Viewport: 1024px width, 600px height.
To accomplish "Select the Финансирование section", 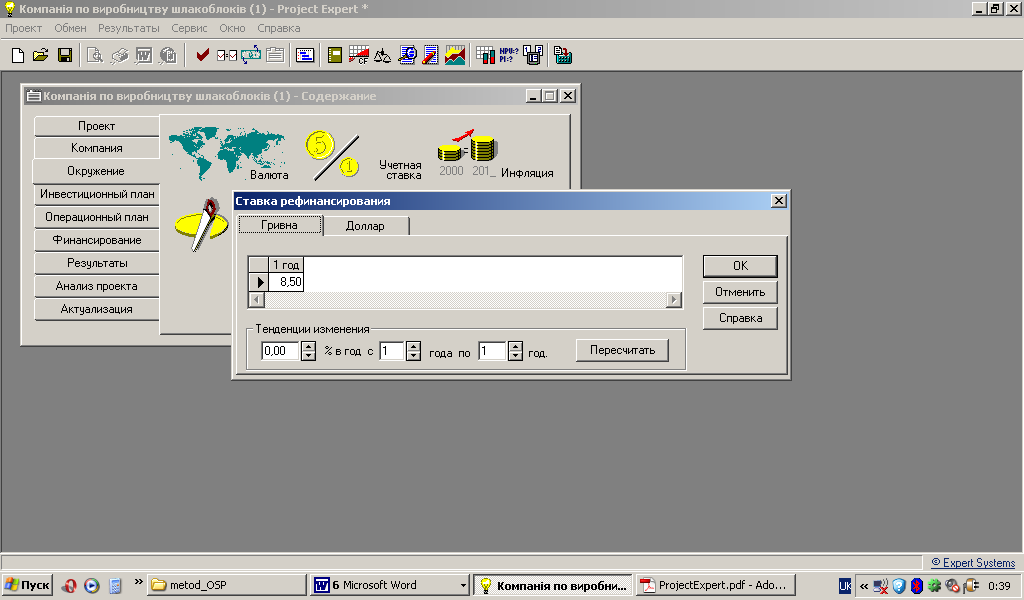I will 97,240.
